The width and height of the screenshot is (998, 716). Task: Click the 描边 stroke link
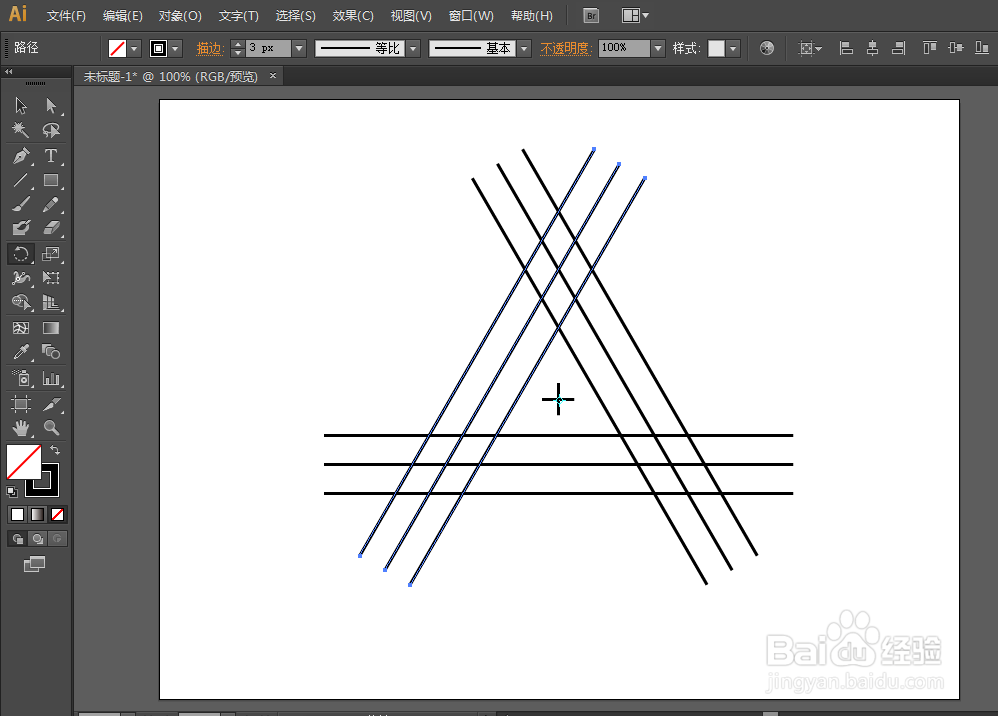(x=210, y=47)
